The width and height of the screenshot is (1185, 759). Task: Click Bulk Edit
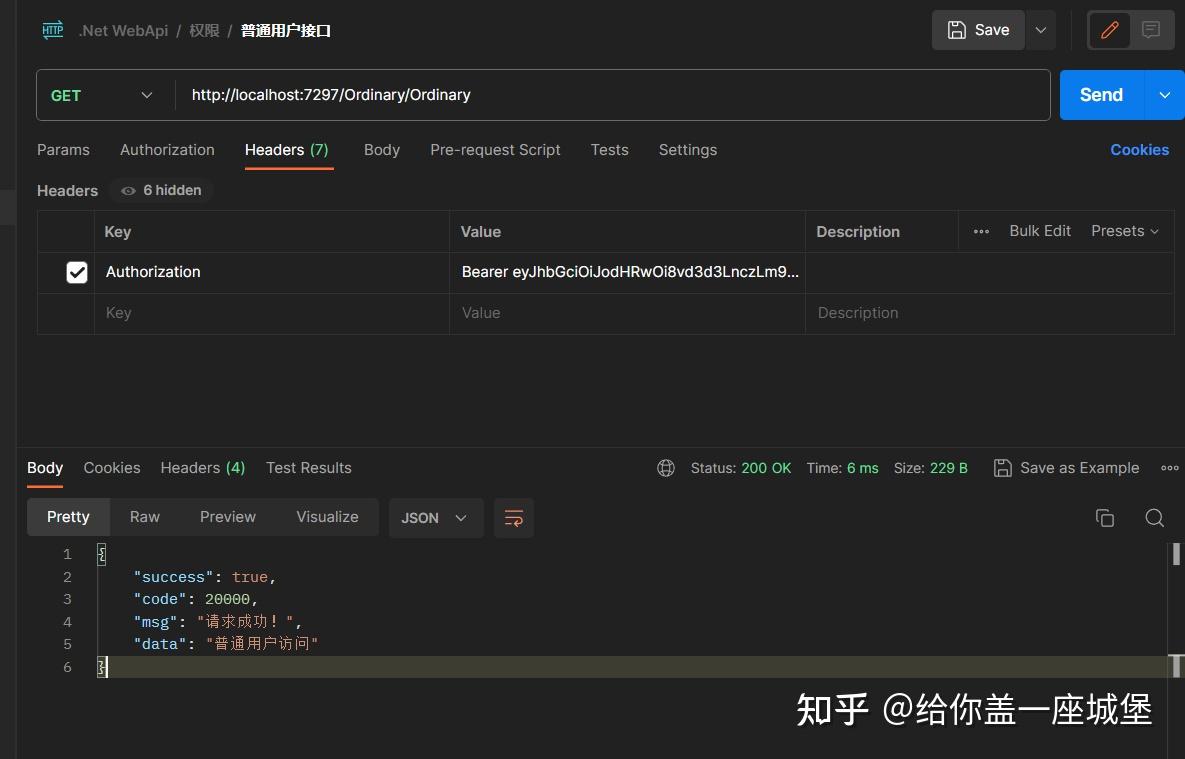coord(1040,231)
